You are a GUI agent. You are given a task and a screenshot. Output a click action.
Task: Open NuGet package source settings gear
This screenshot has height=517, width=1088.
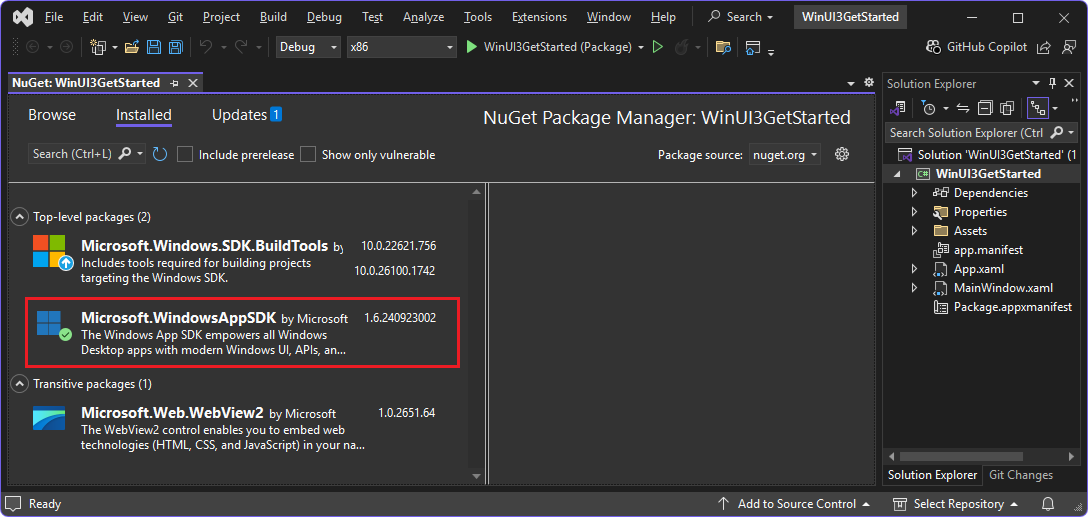click(842, 154)
